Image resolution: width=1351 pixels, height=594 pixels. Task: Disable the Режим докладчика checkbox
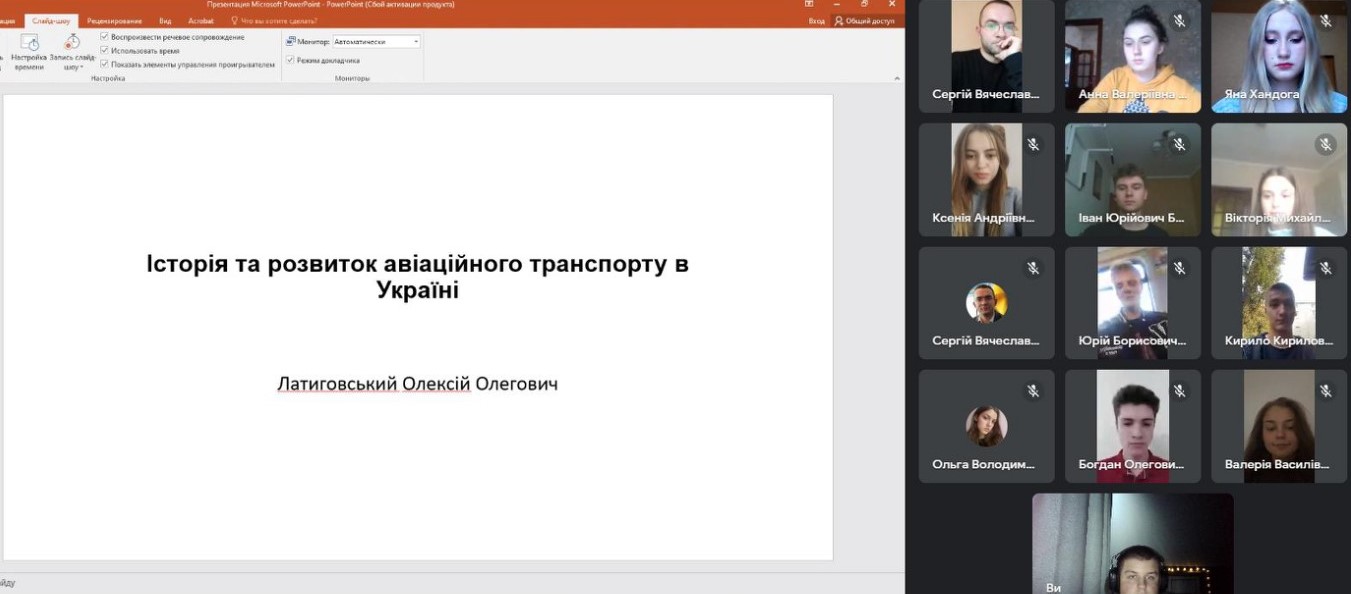pyautogui.click(x=291, y=60)
